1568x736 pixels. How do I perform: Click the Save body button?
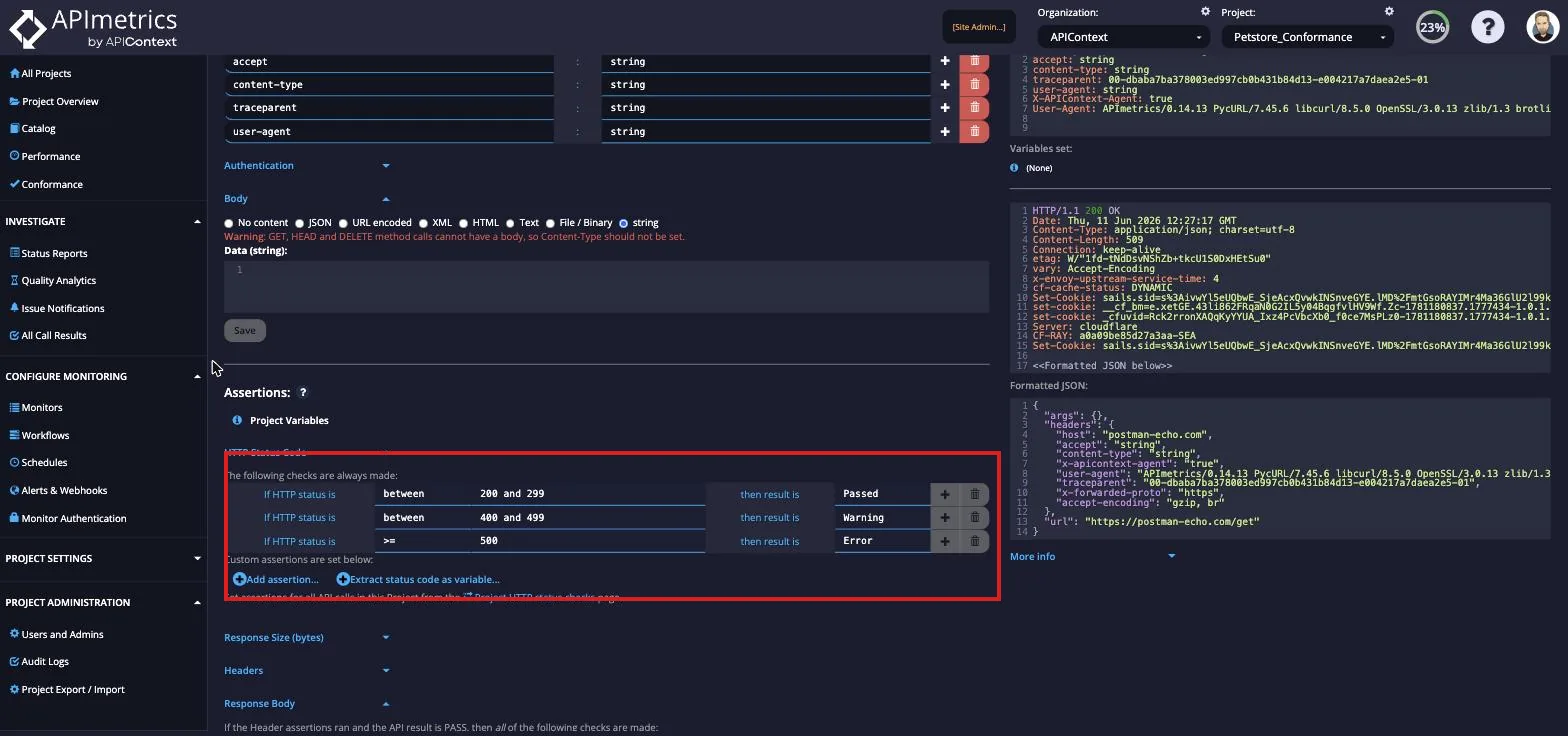tap(245, 331)
